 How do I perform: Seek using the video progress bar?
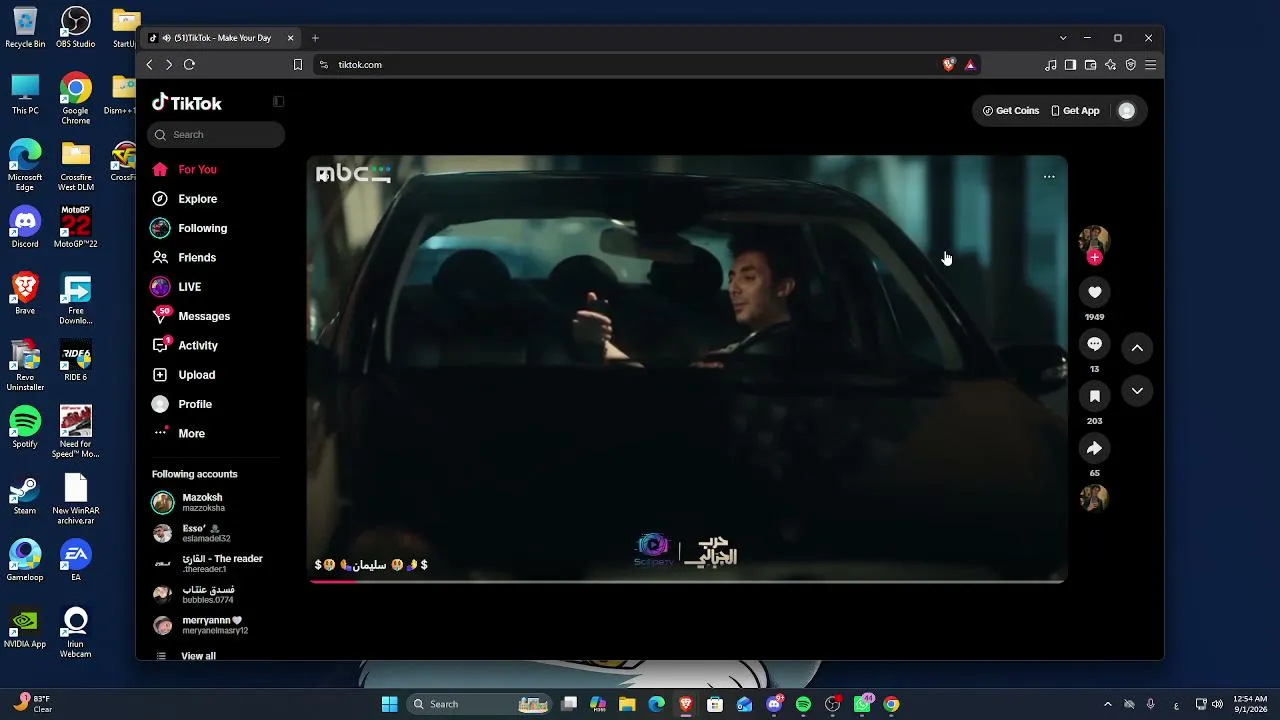[687, 581]
